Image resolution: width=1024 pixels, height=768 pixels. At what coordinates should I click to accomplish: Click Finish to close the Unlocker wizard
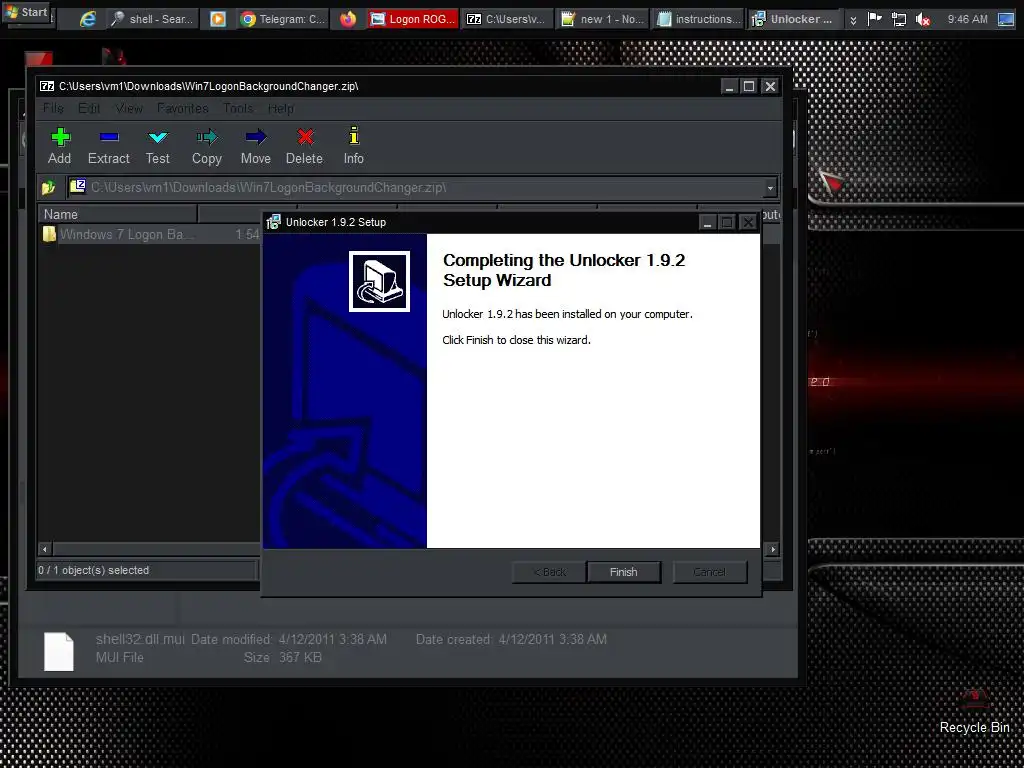coord(624,572)
